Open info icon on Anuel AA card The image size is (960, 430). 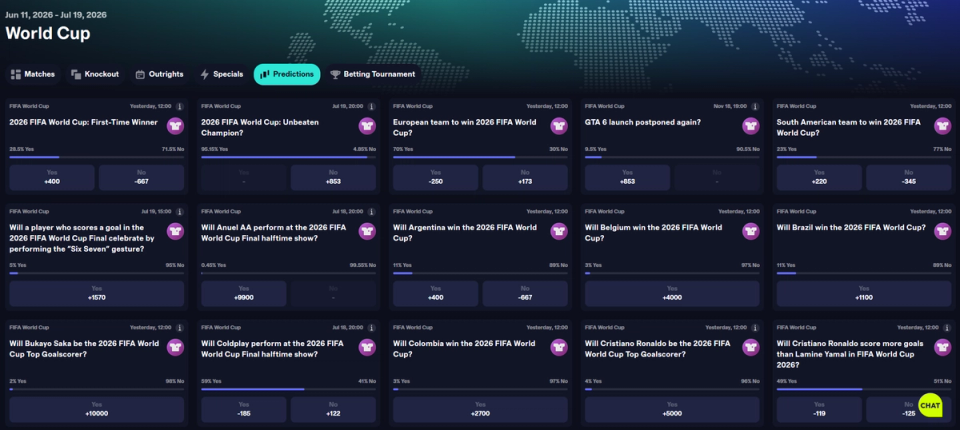pyautogui.click(x=372, y=211)
